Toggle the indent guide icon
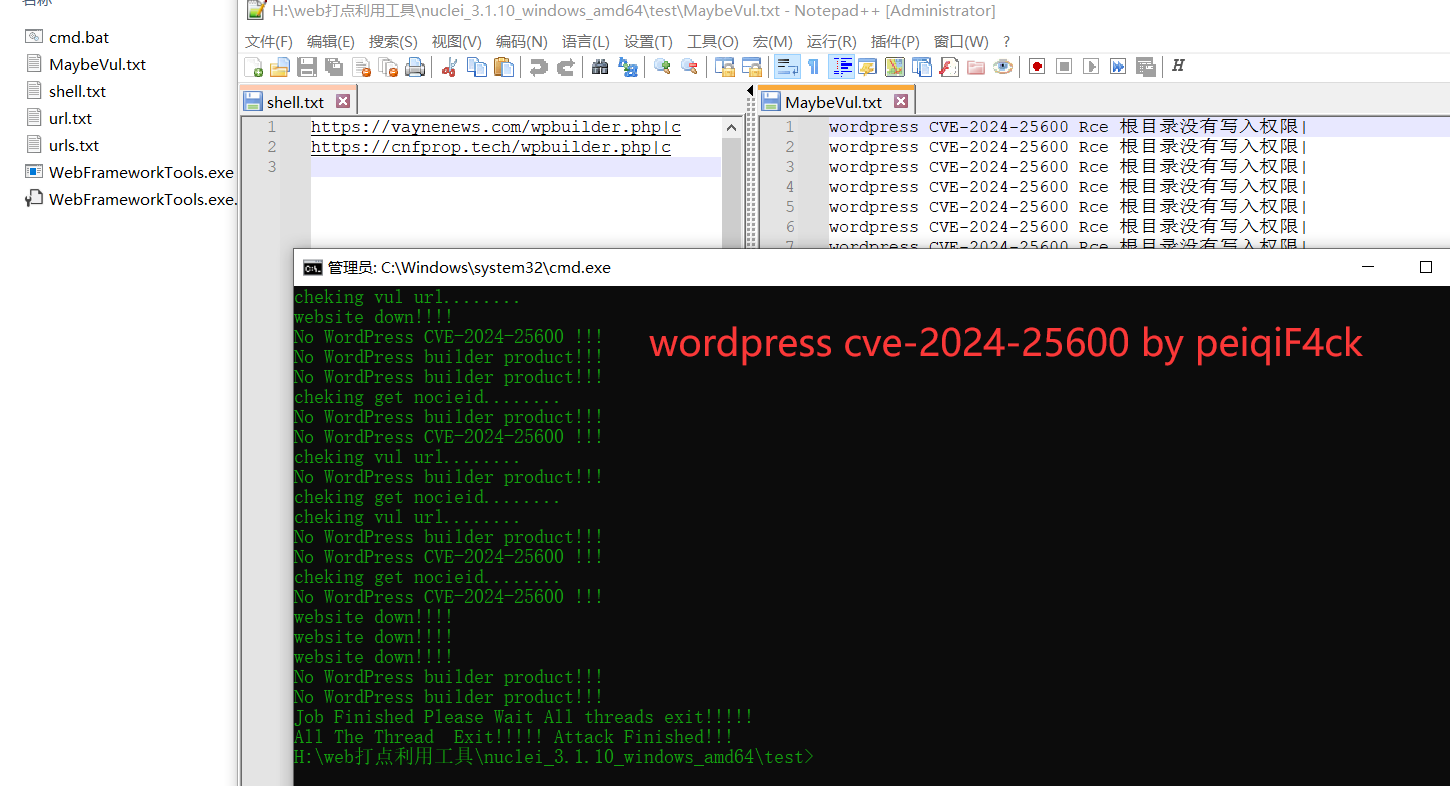The image size is (1450, 786). pyautogui.click(x=842, y=67)
